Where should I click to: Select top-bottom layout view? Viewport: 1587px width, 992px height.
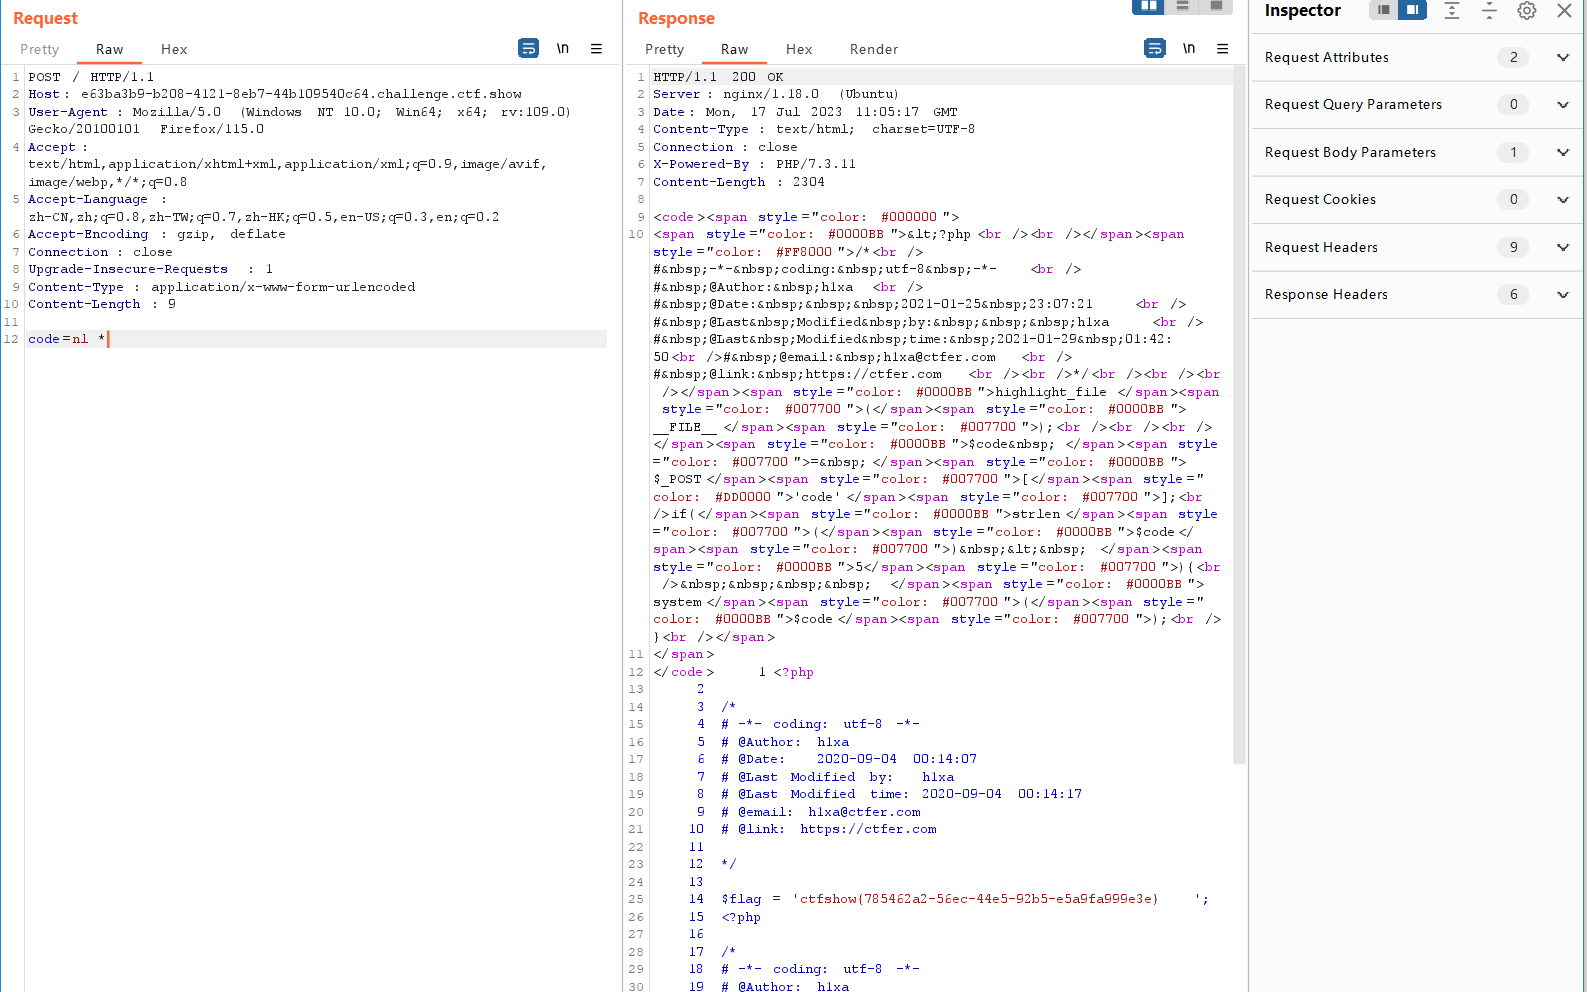pos(1182,6)
